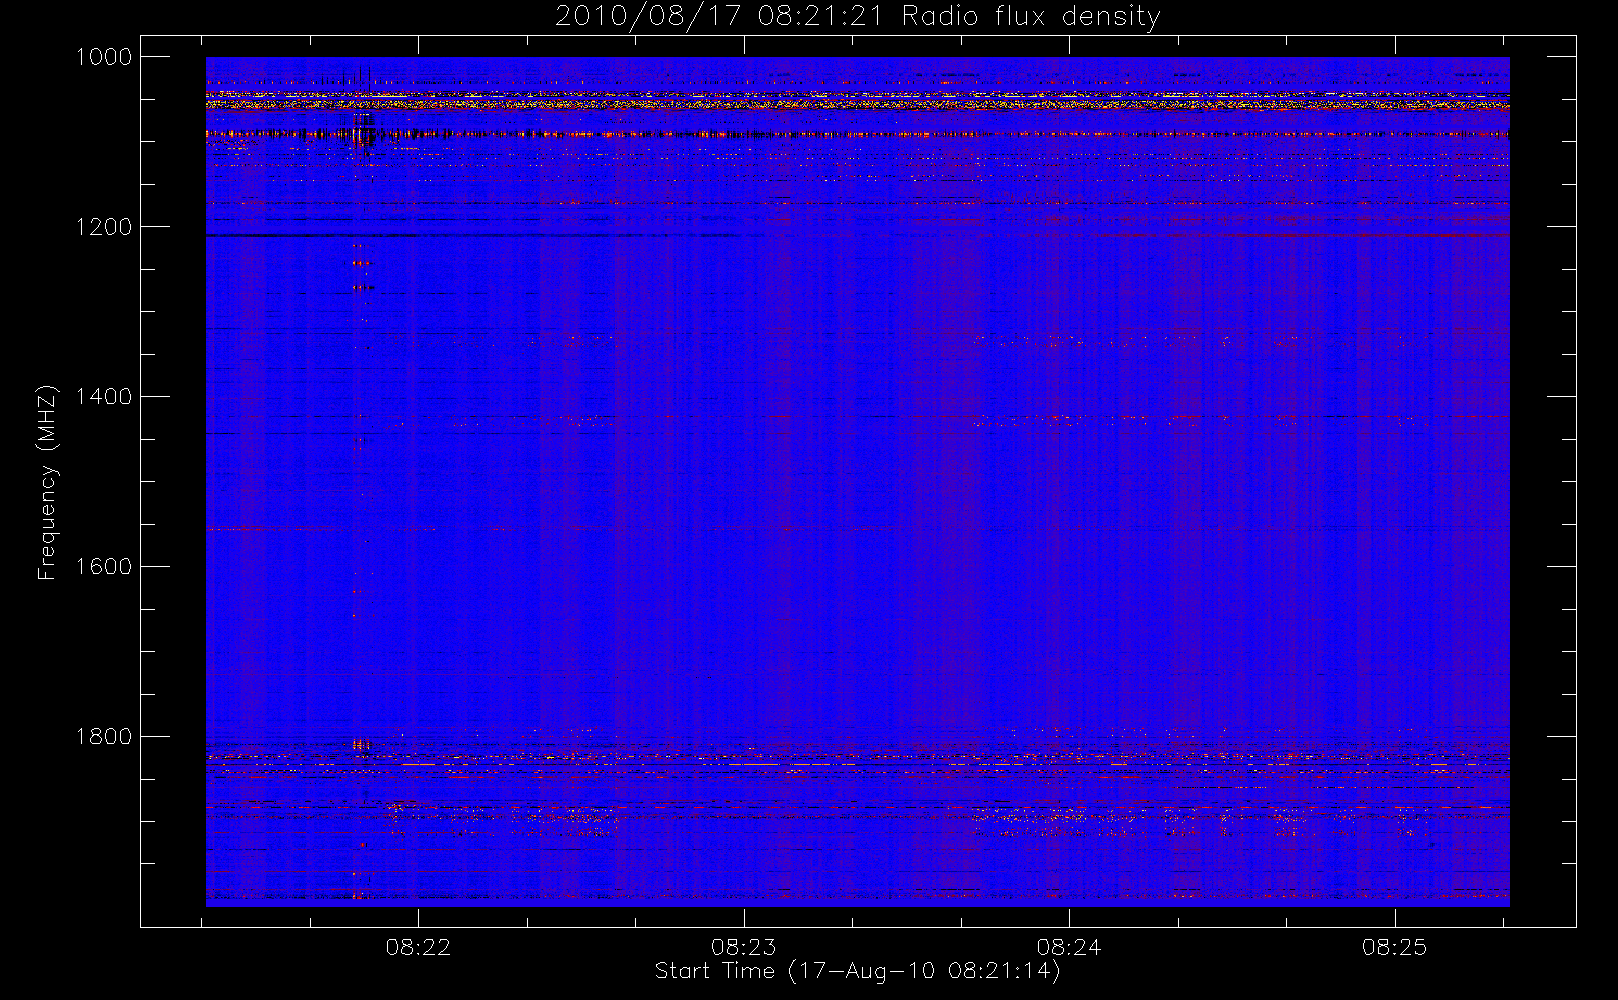Click the 08:25 time tick label
The image size is (1618, 1000).
(1394, 946)
